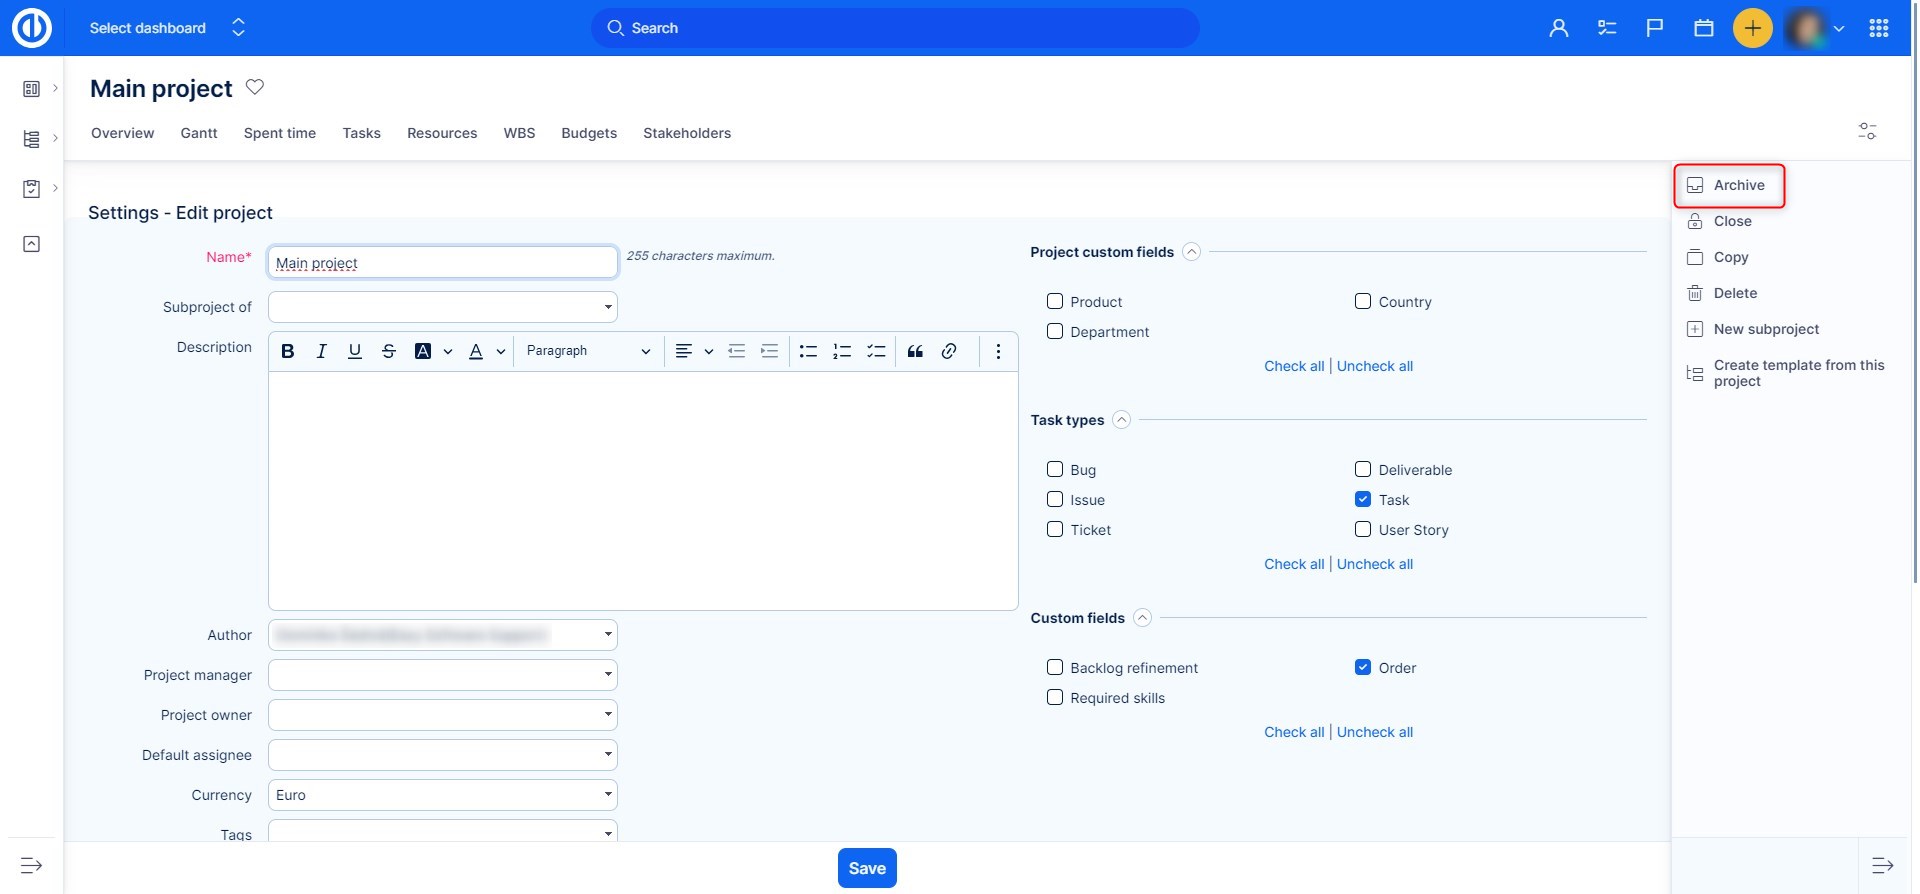Open the Budgets tab
Viewport: 1920px width, 894px height.
589,133
